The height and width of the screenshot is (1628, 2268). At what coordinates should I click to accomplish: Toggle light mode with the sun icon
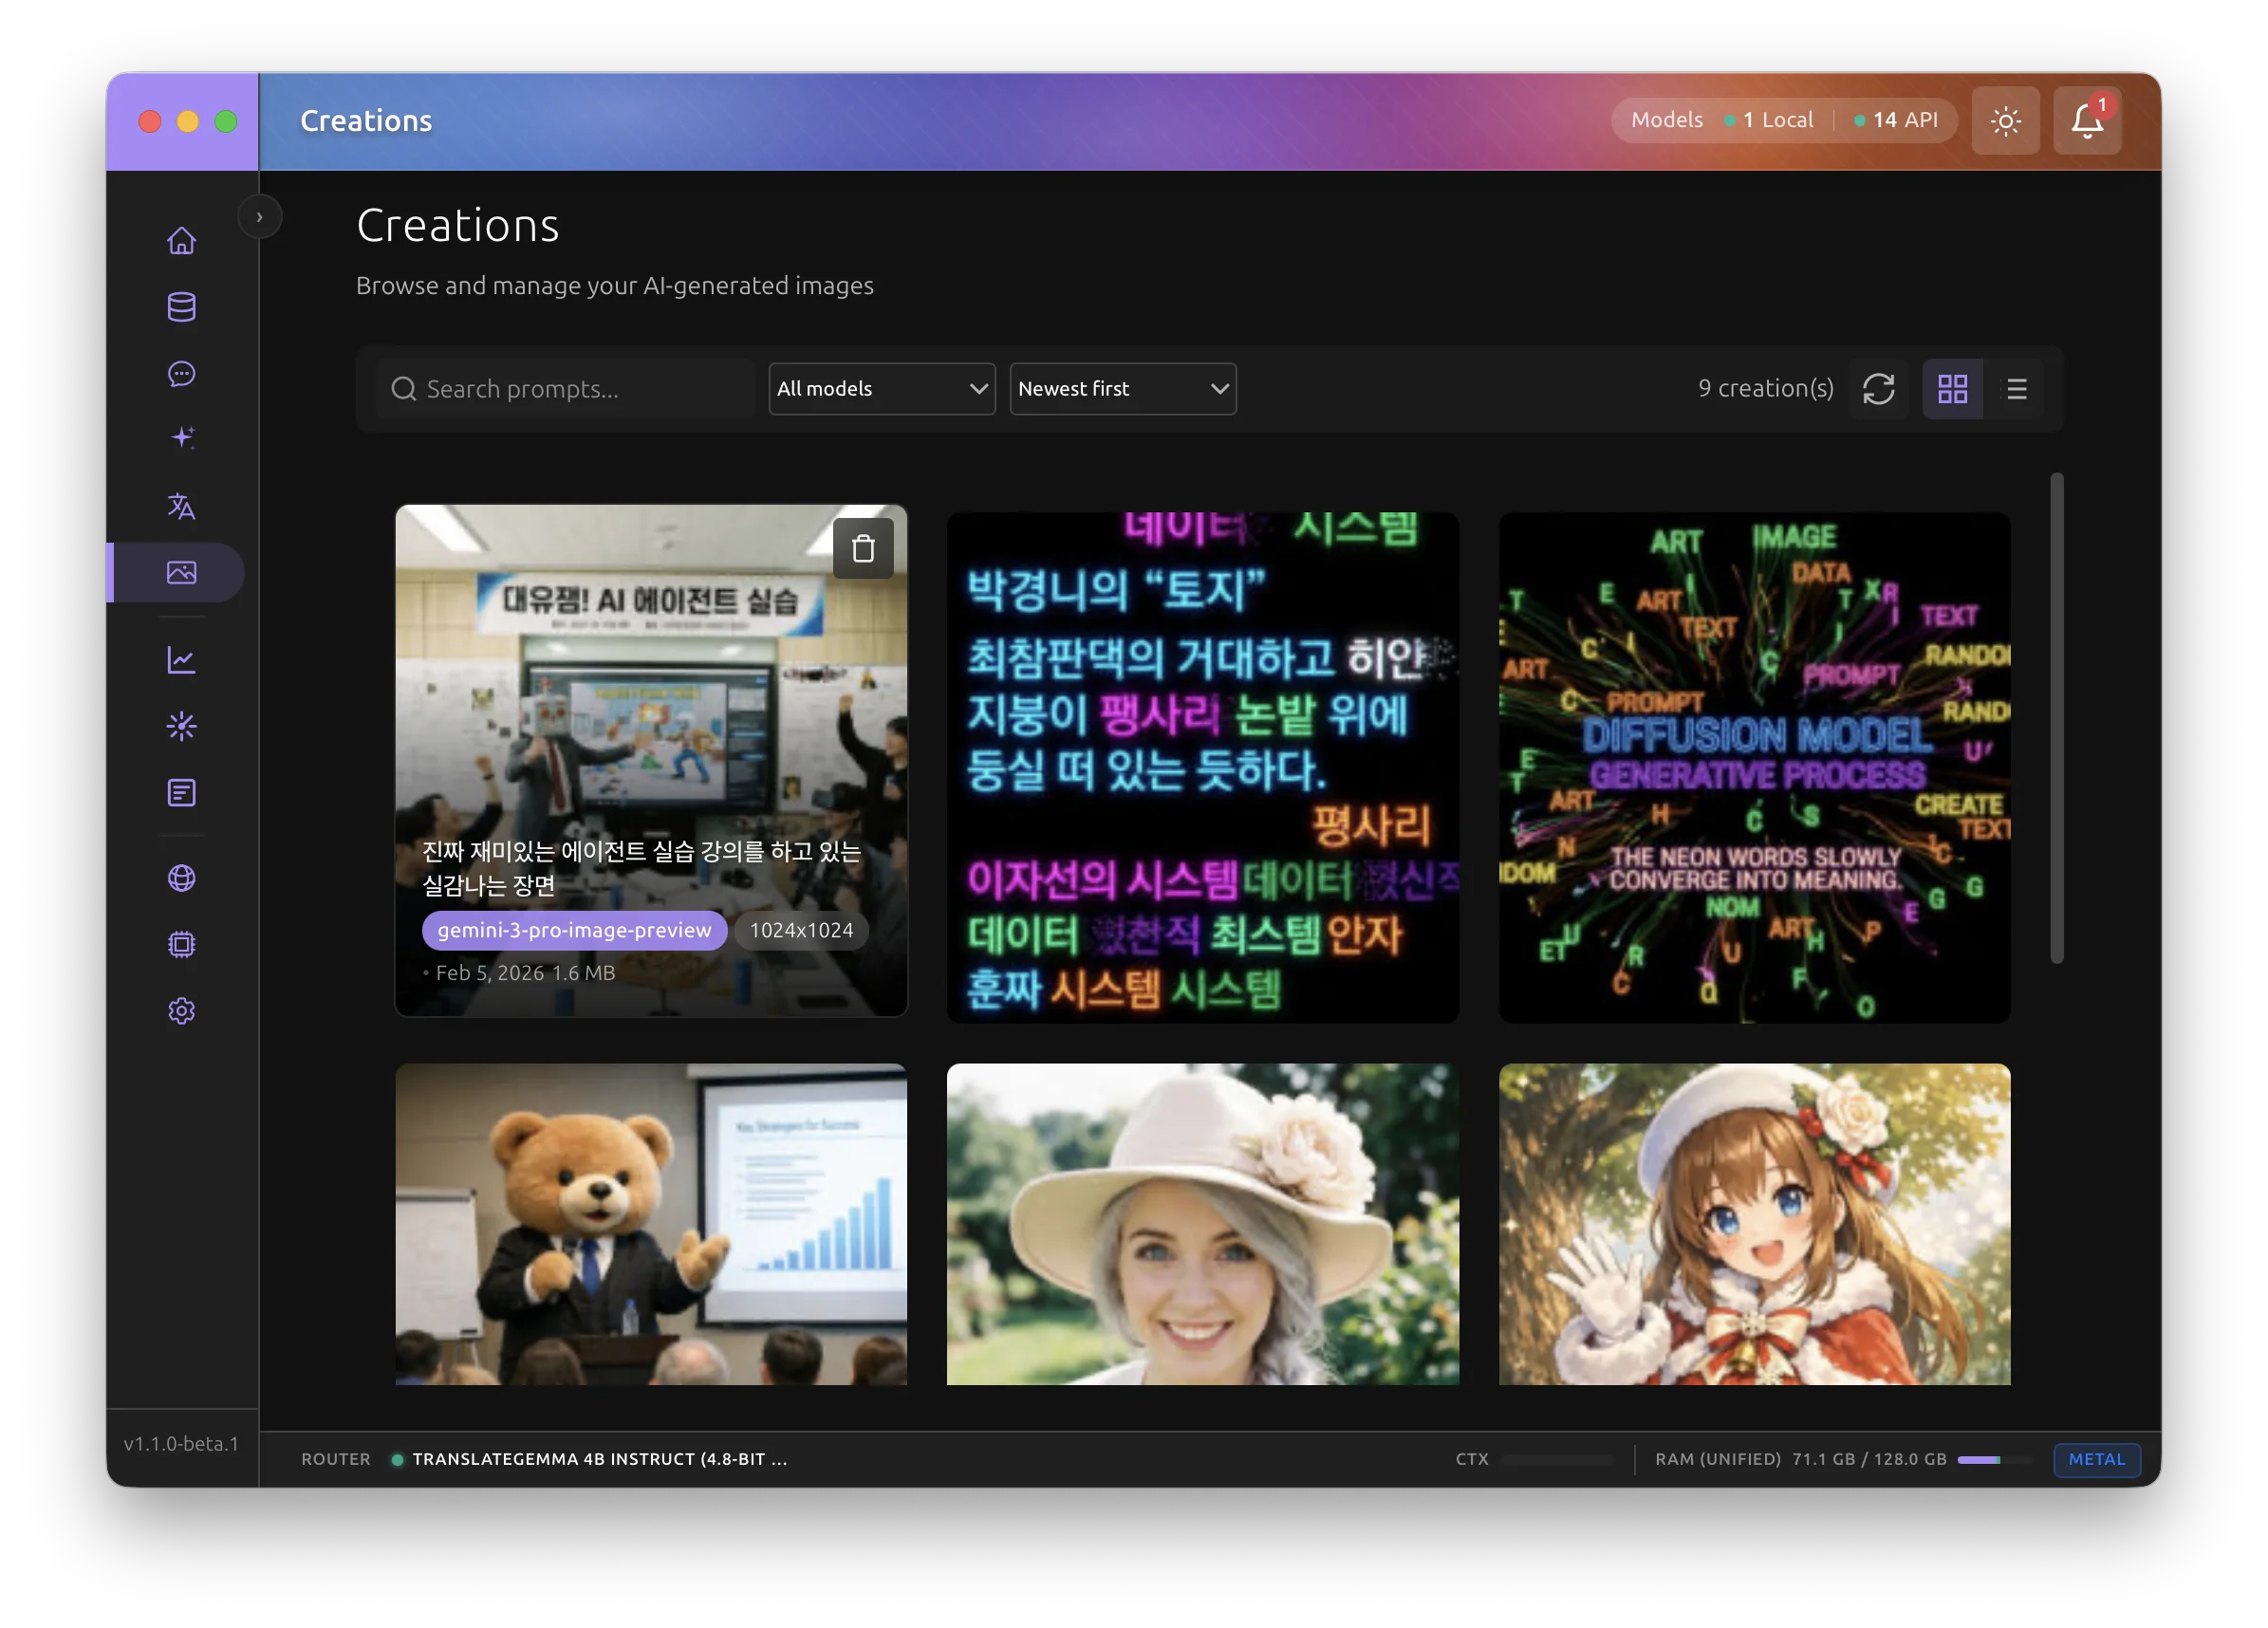coord(2005,120)
